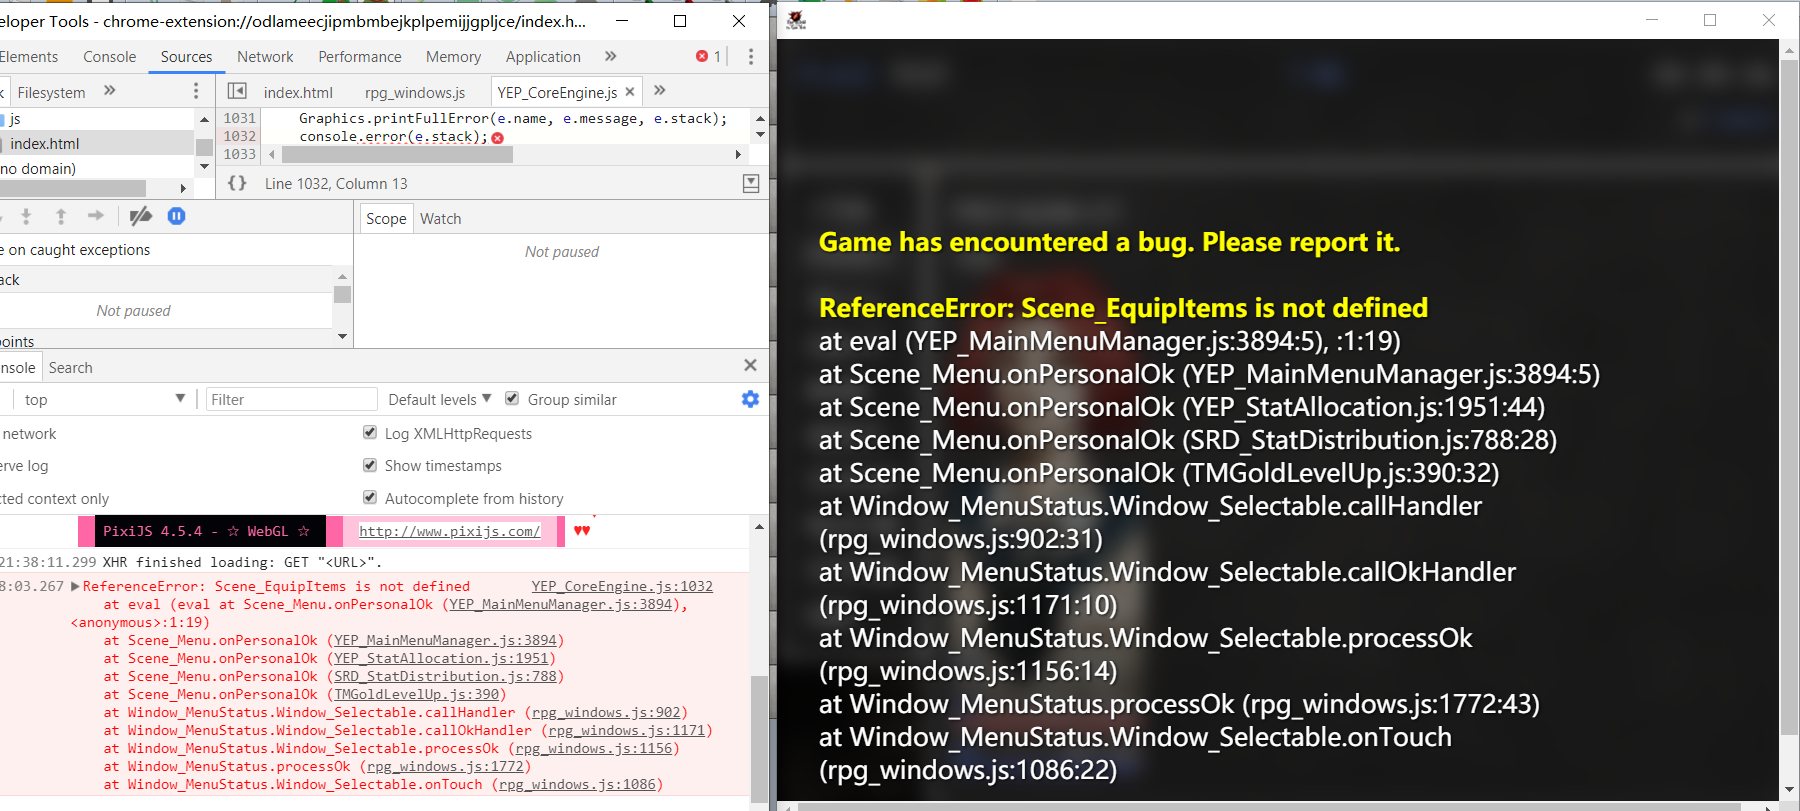Expand the ReferenceError stack trace triangle
Screen dimensions: 1800x811
coord(76,587)
